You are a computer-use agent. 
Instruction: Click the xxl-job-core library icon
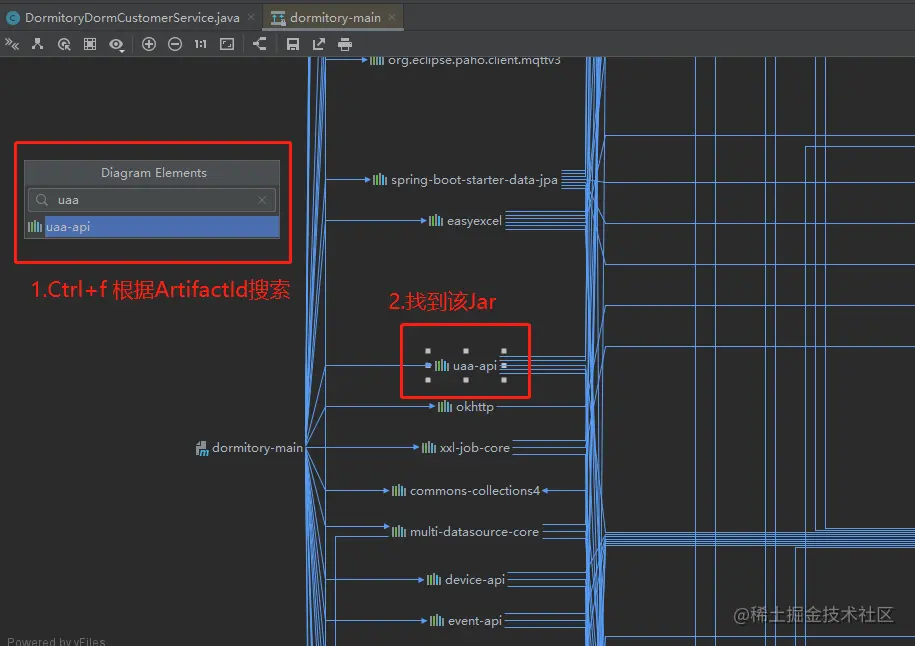tap(429, 448)
